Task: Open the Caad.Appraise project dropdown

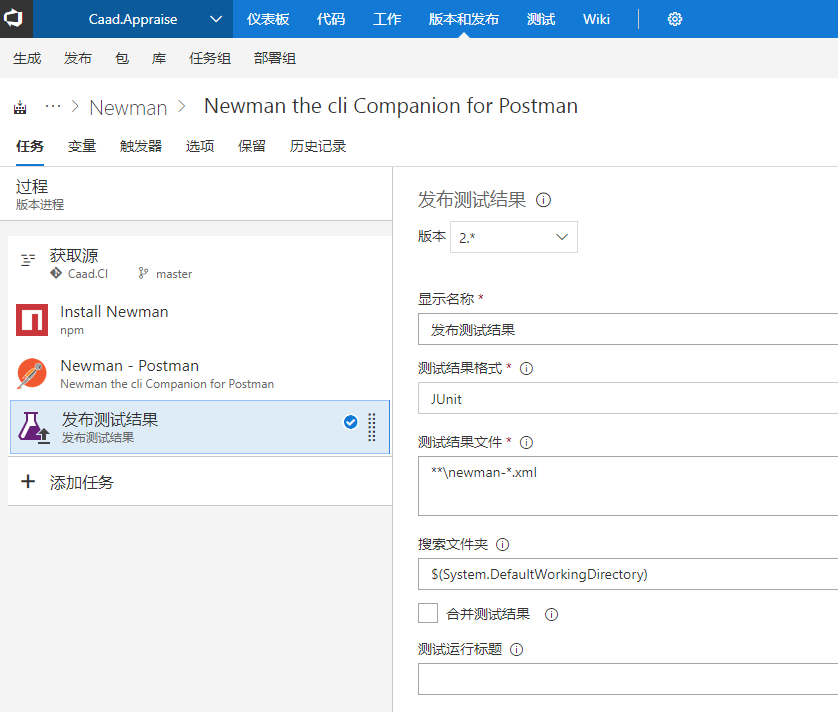Action: (x=133, y=19)
